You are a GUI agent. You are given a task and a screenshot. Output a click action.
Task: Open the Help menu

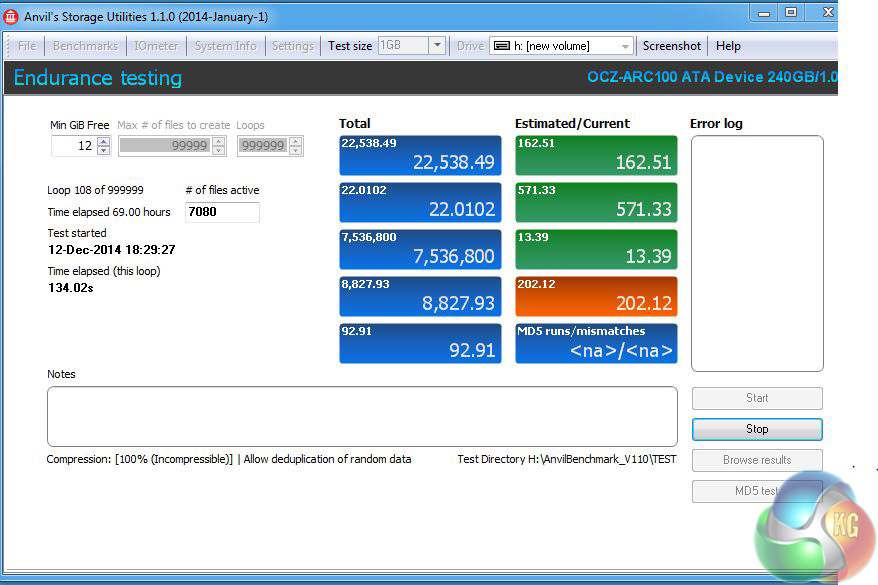[728, 46]
